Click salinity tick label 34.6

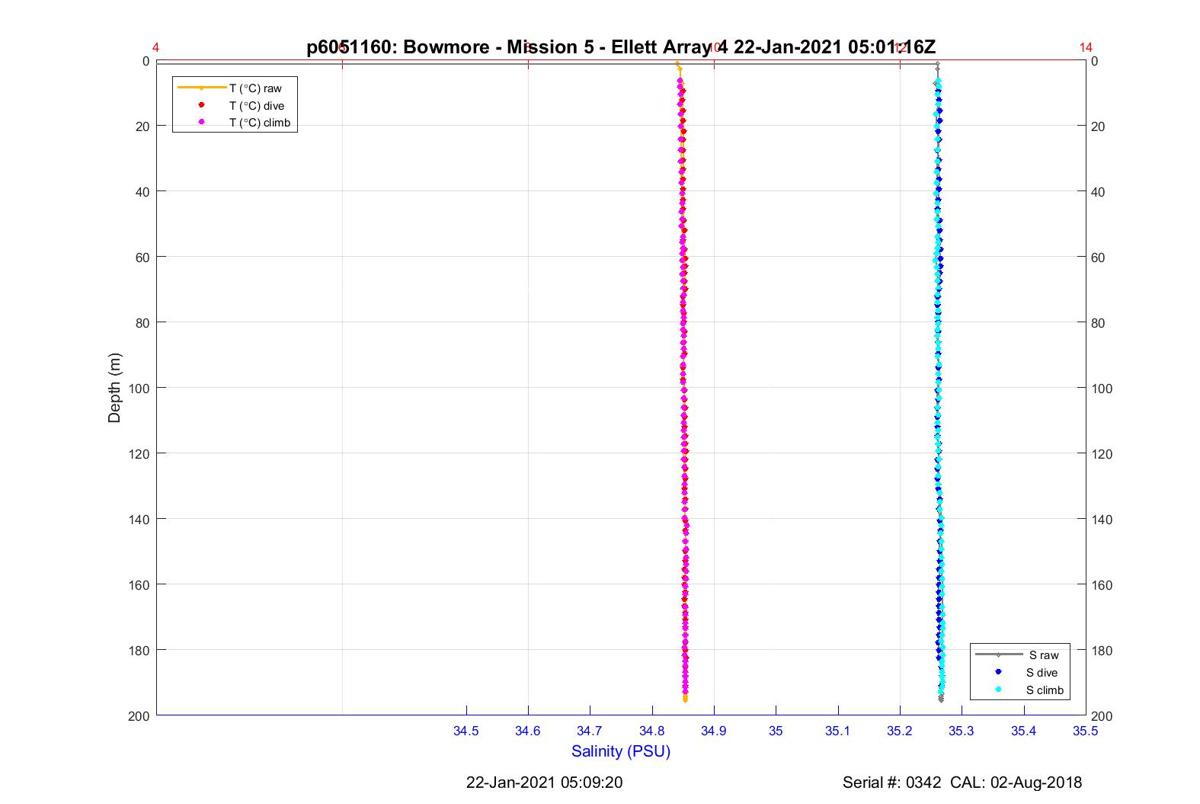pyautogui.click(x=528, y=732)
